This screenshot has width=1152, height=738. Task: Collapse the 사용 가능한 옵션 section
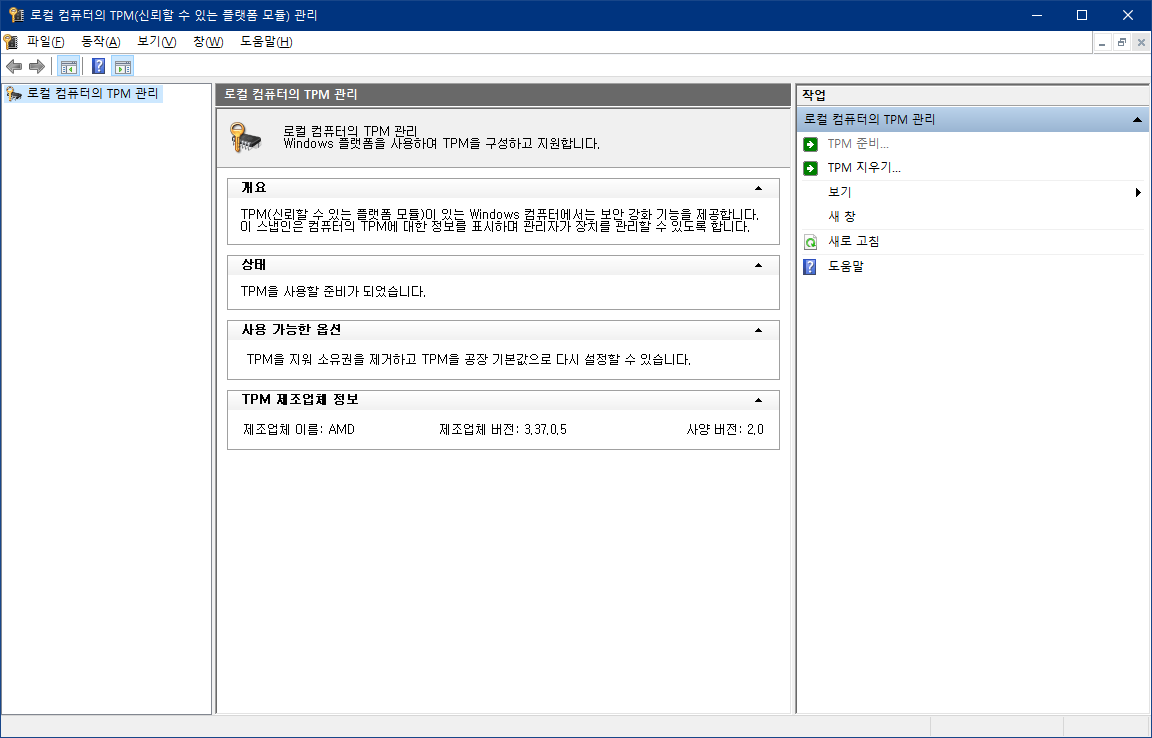(x=758, y=330)
